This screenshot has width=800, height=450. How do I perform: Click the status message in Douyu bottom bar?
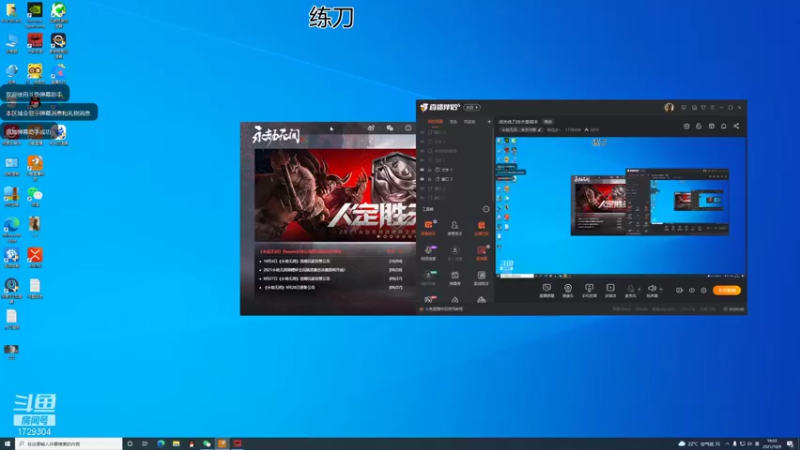442,309
